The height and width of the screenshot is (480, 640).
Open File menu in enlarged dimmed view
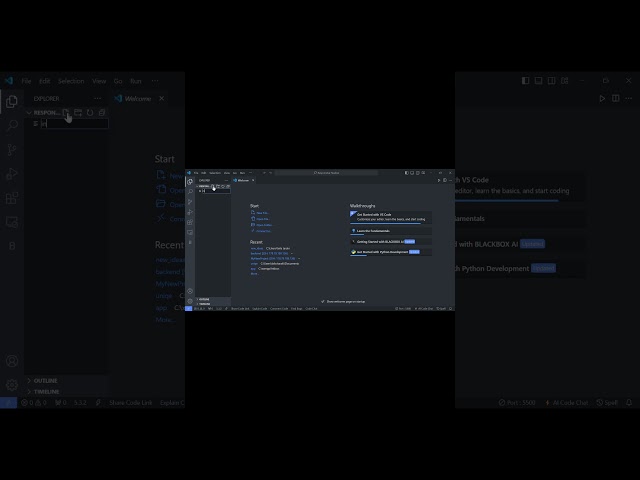[x=26, y=81]
